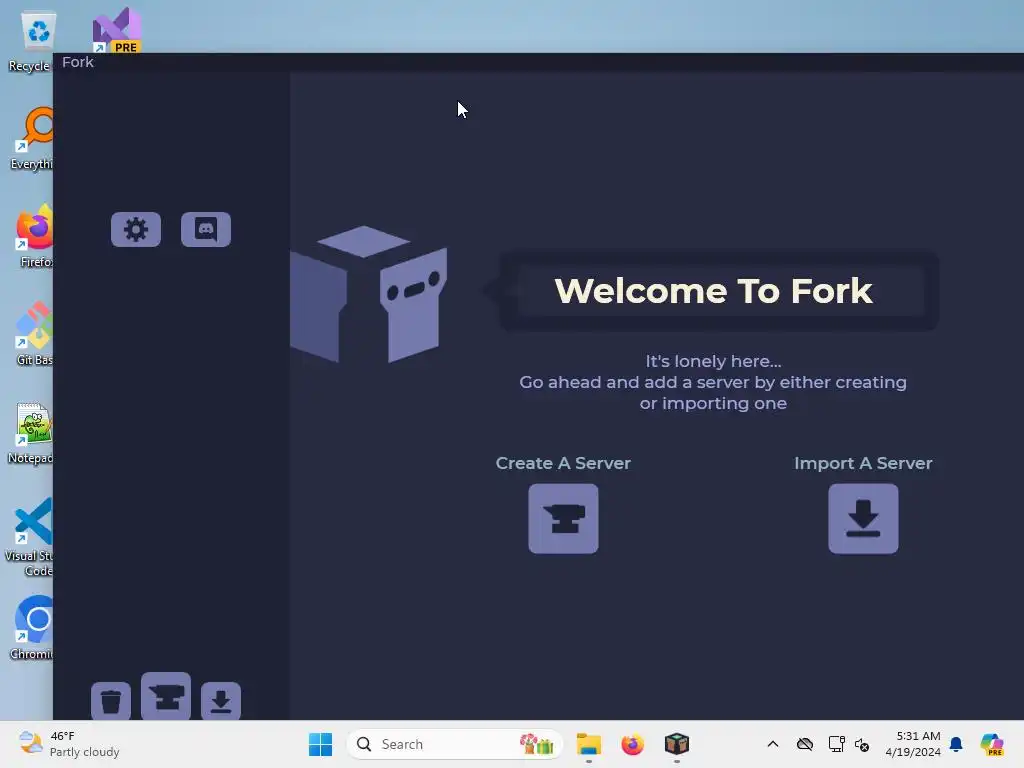Image resolution: width=1024 pixels, height=768 pixels.
Task: Open the notification bell icon
Action: coord(956,744)
